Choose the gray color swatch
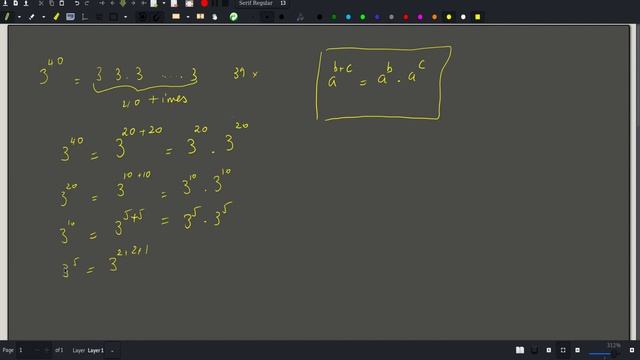Screen dimensions: 640x360 391,17
